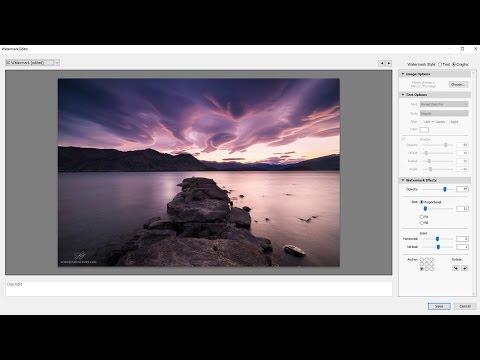
Task: Set anchor to top-left point
Action: pyautogui.click(x=422, y=259)
